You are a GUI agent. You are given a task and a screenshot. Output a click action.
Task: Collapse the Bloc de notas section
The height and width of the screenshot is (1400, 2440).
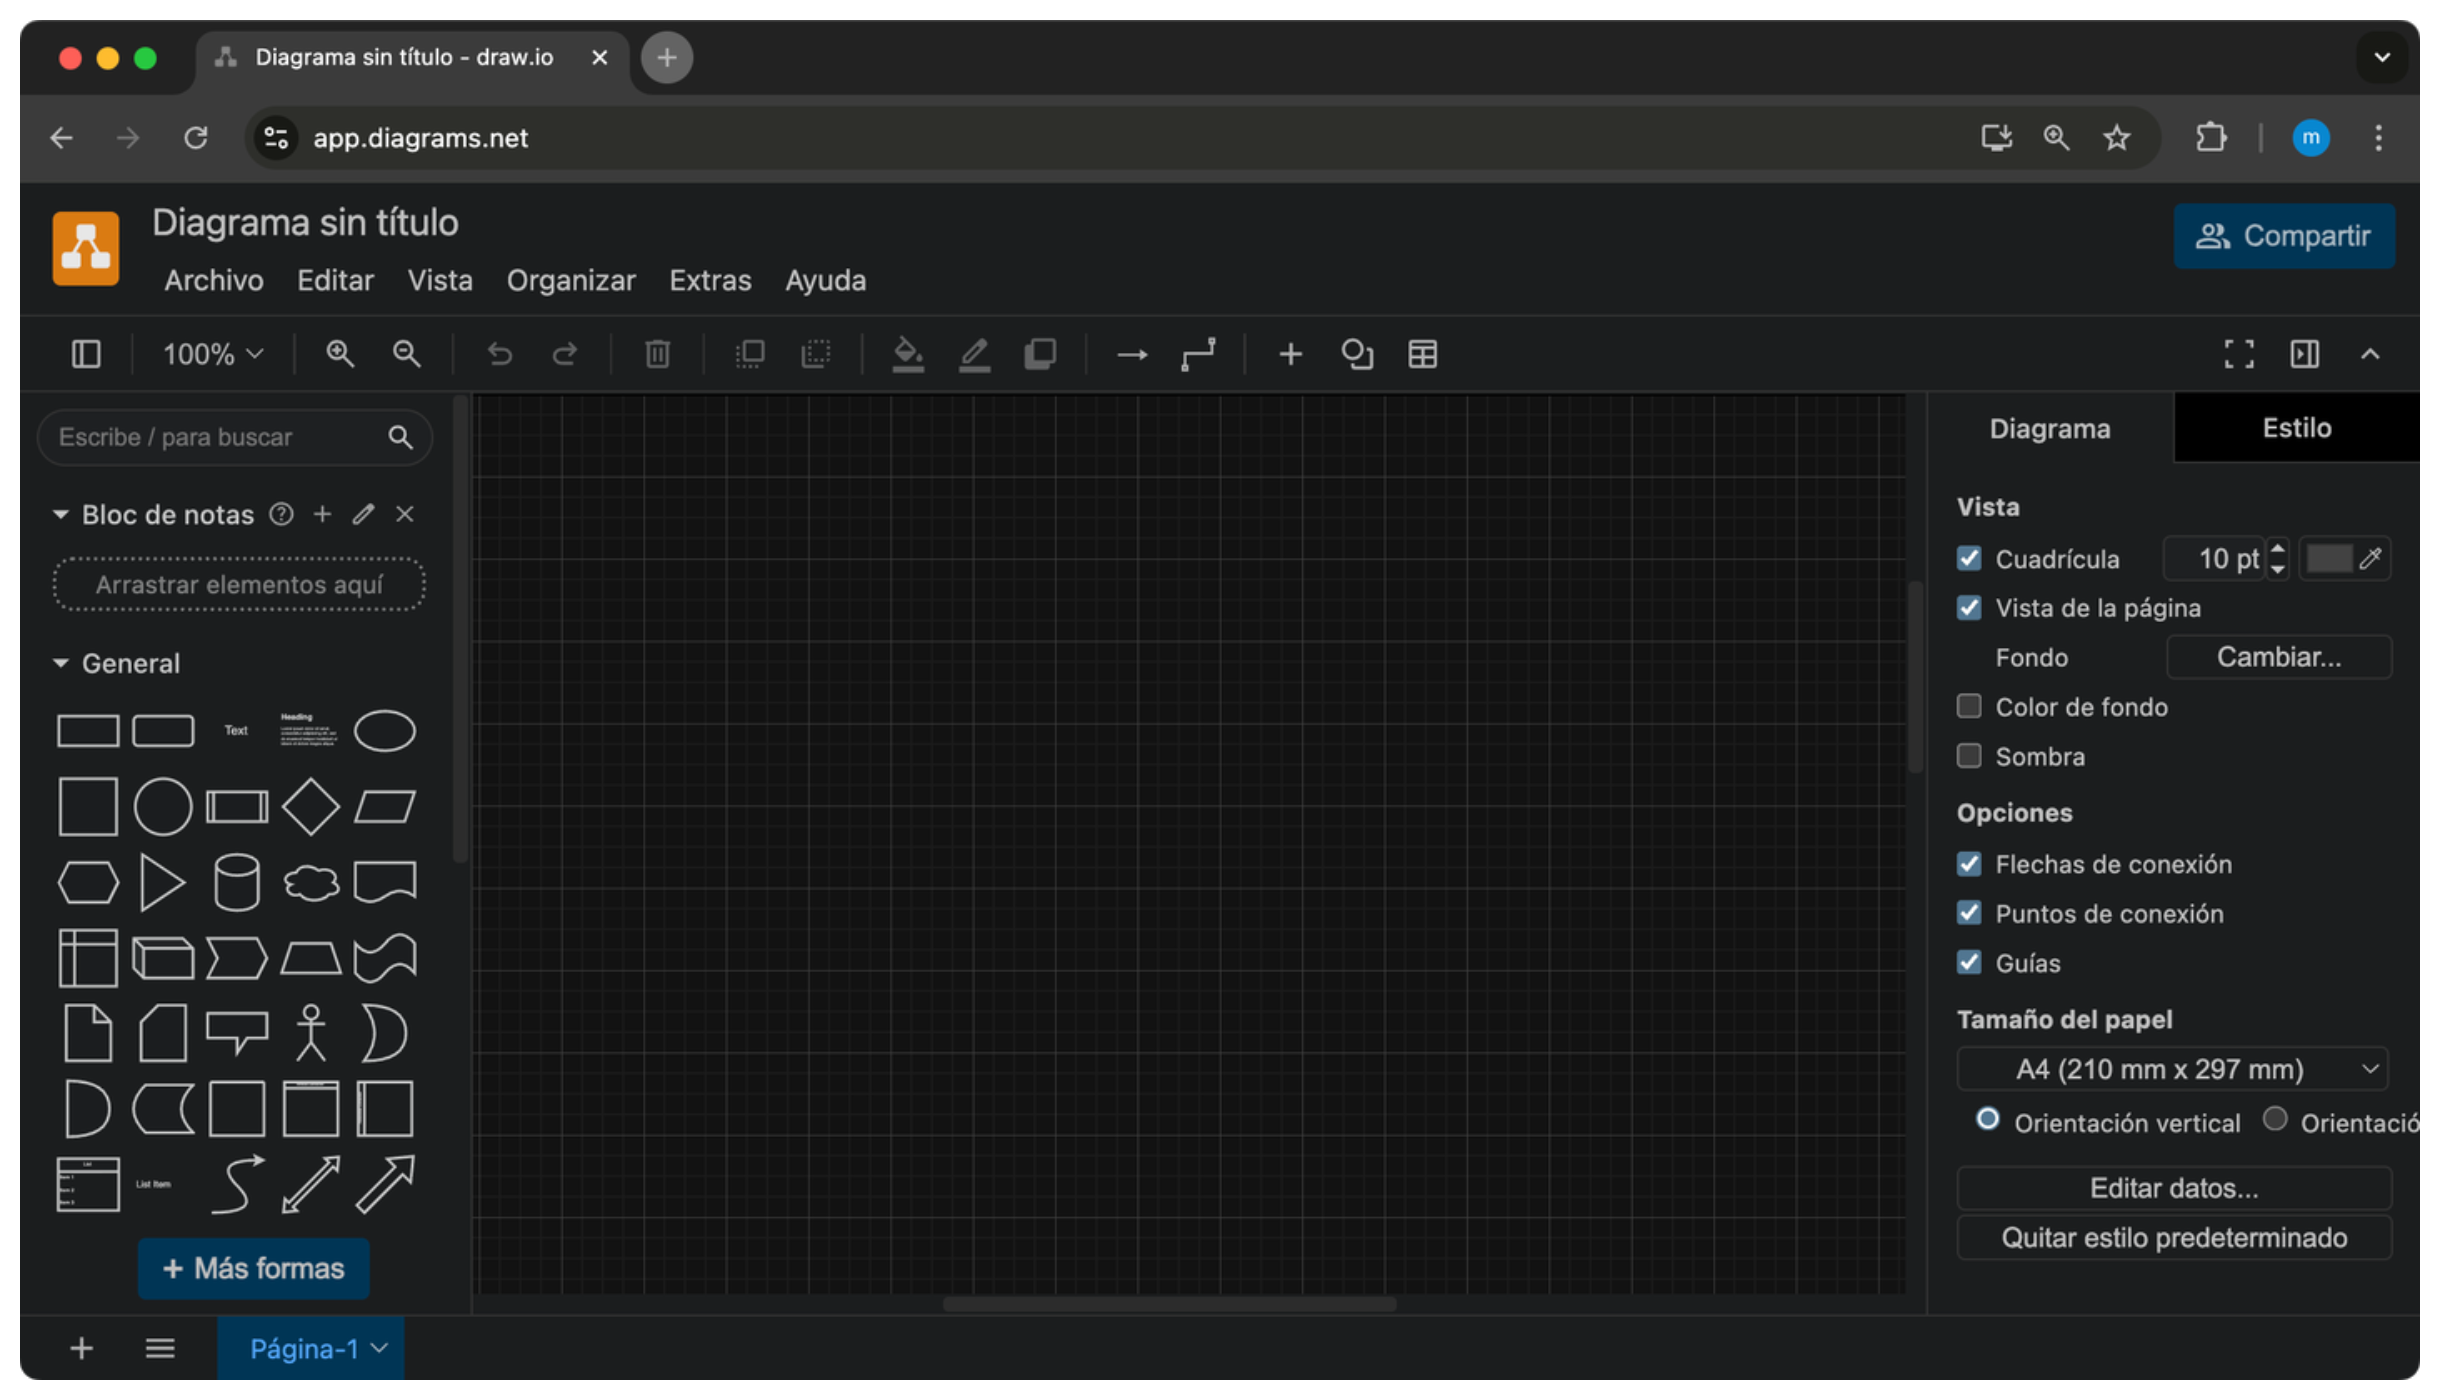[x=60, y=514]
